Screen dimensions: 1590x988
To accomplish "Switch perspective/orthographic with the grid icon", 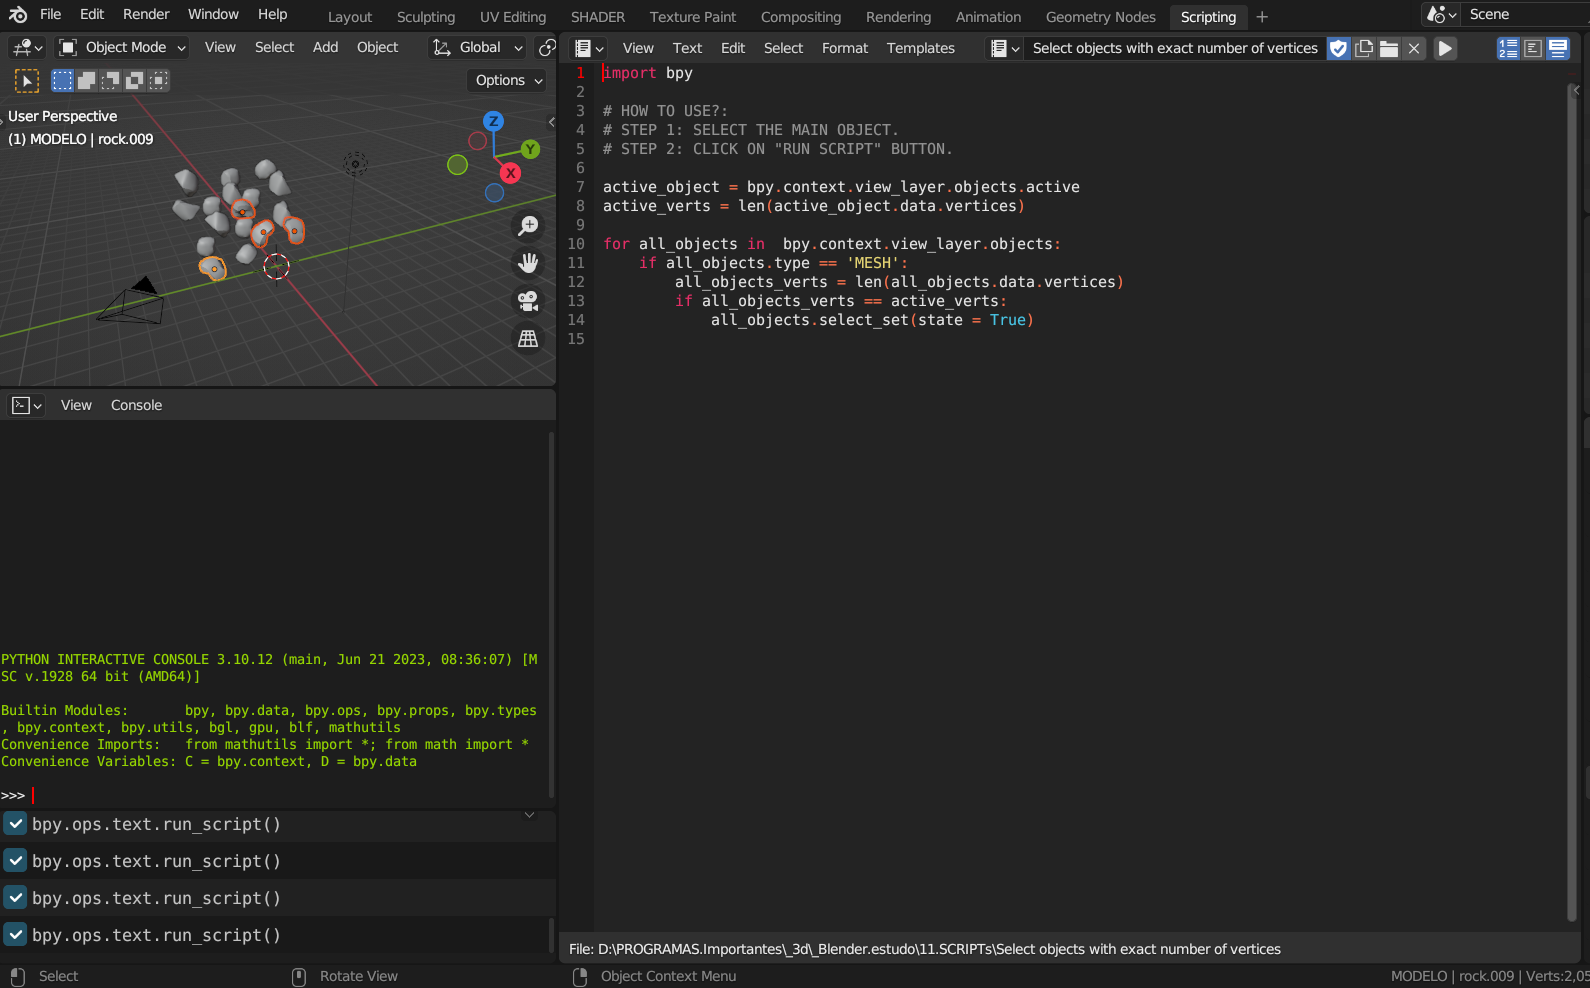I will [528, 339].
